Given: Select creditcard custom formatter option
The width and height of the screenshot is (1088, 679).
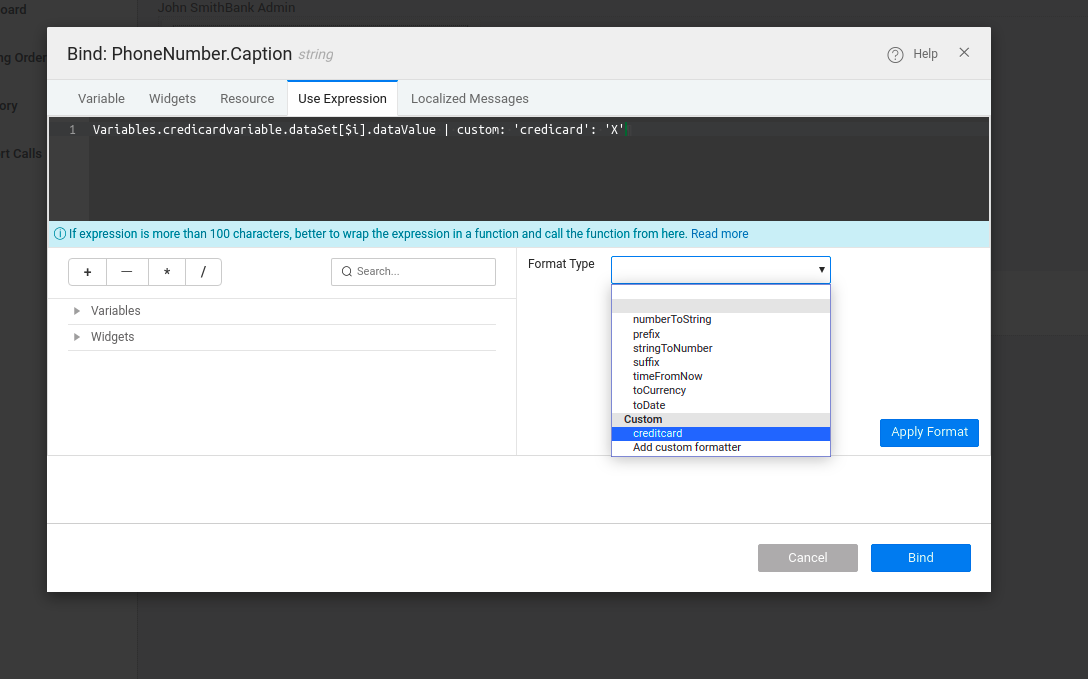Looking at the screenshot, I should [x=658, y=433].
